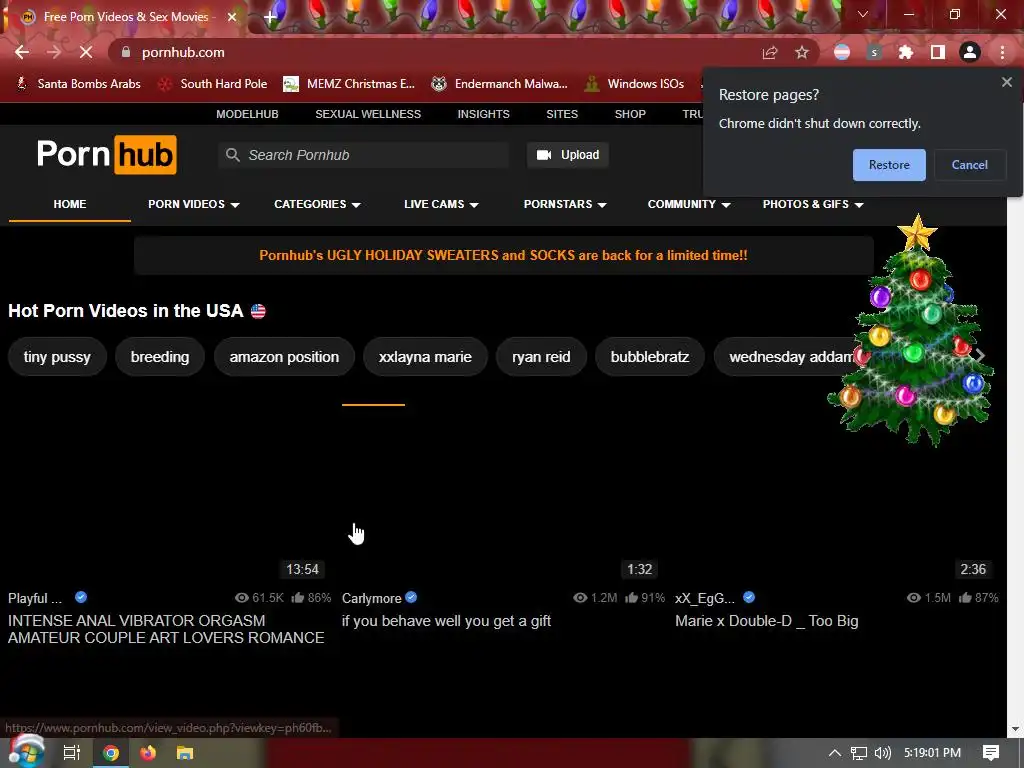Open the Chrome profile avatar

click(970, 52)
